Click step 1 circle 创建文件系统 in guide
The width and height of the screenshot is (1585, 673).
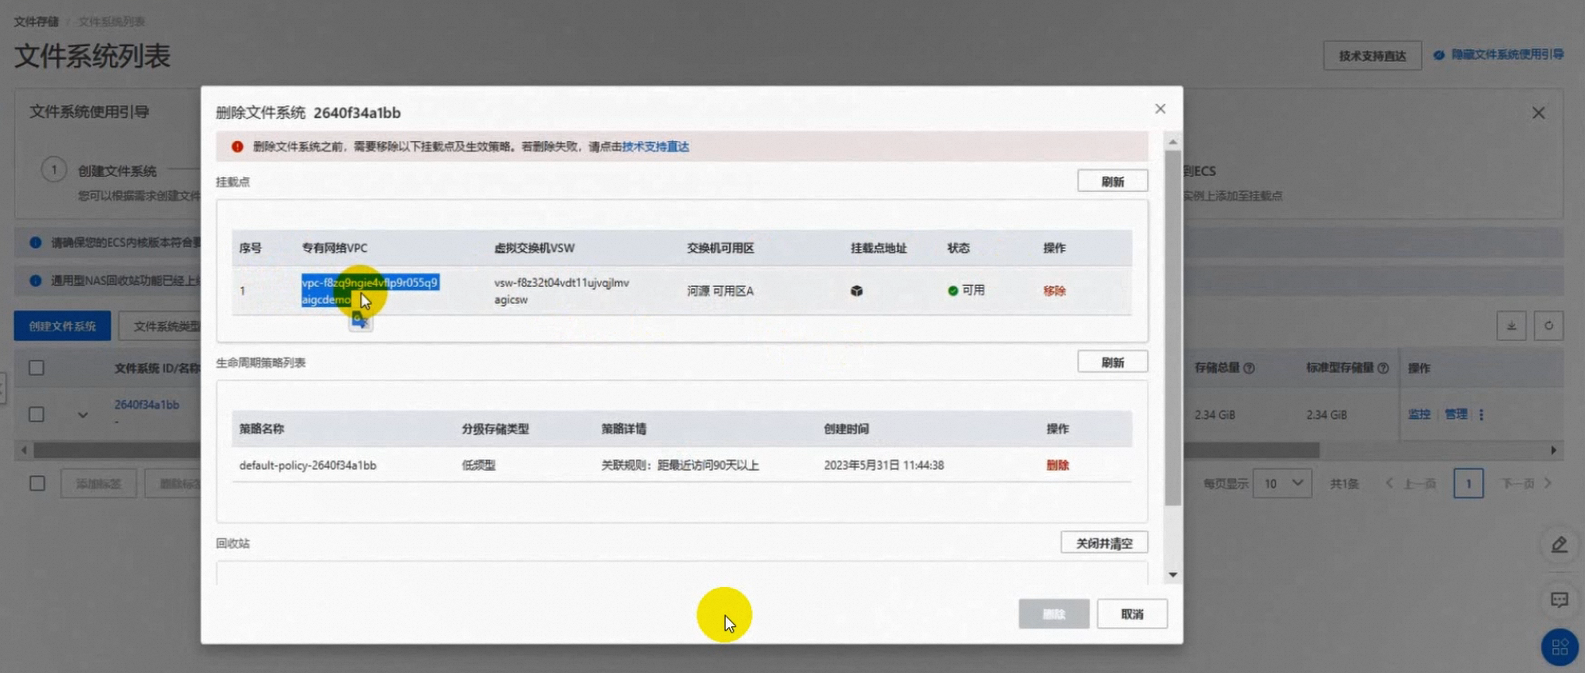pyautogui.click(x=54, y=170)
